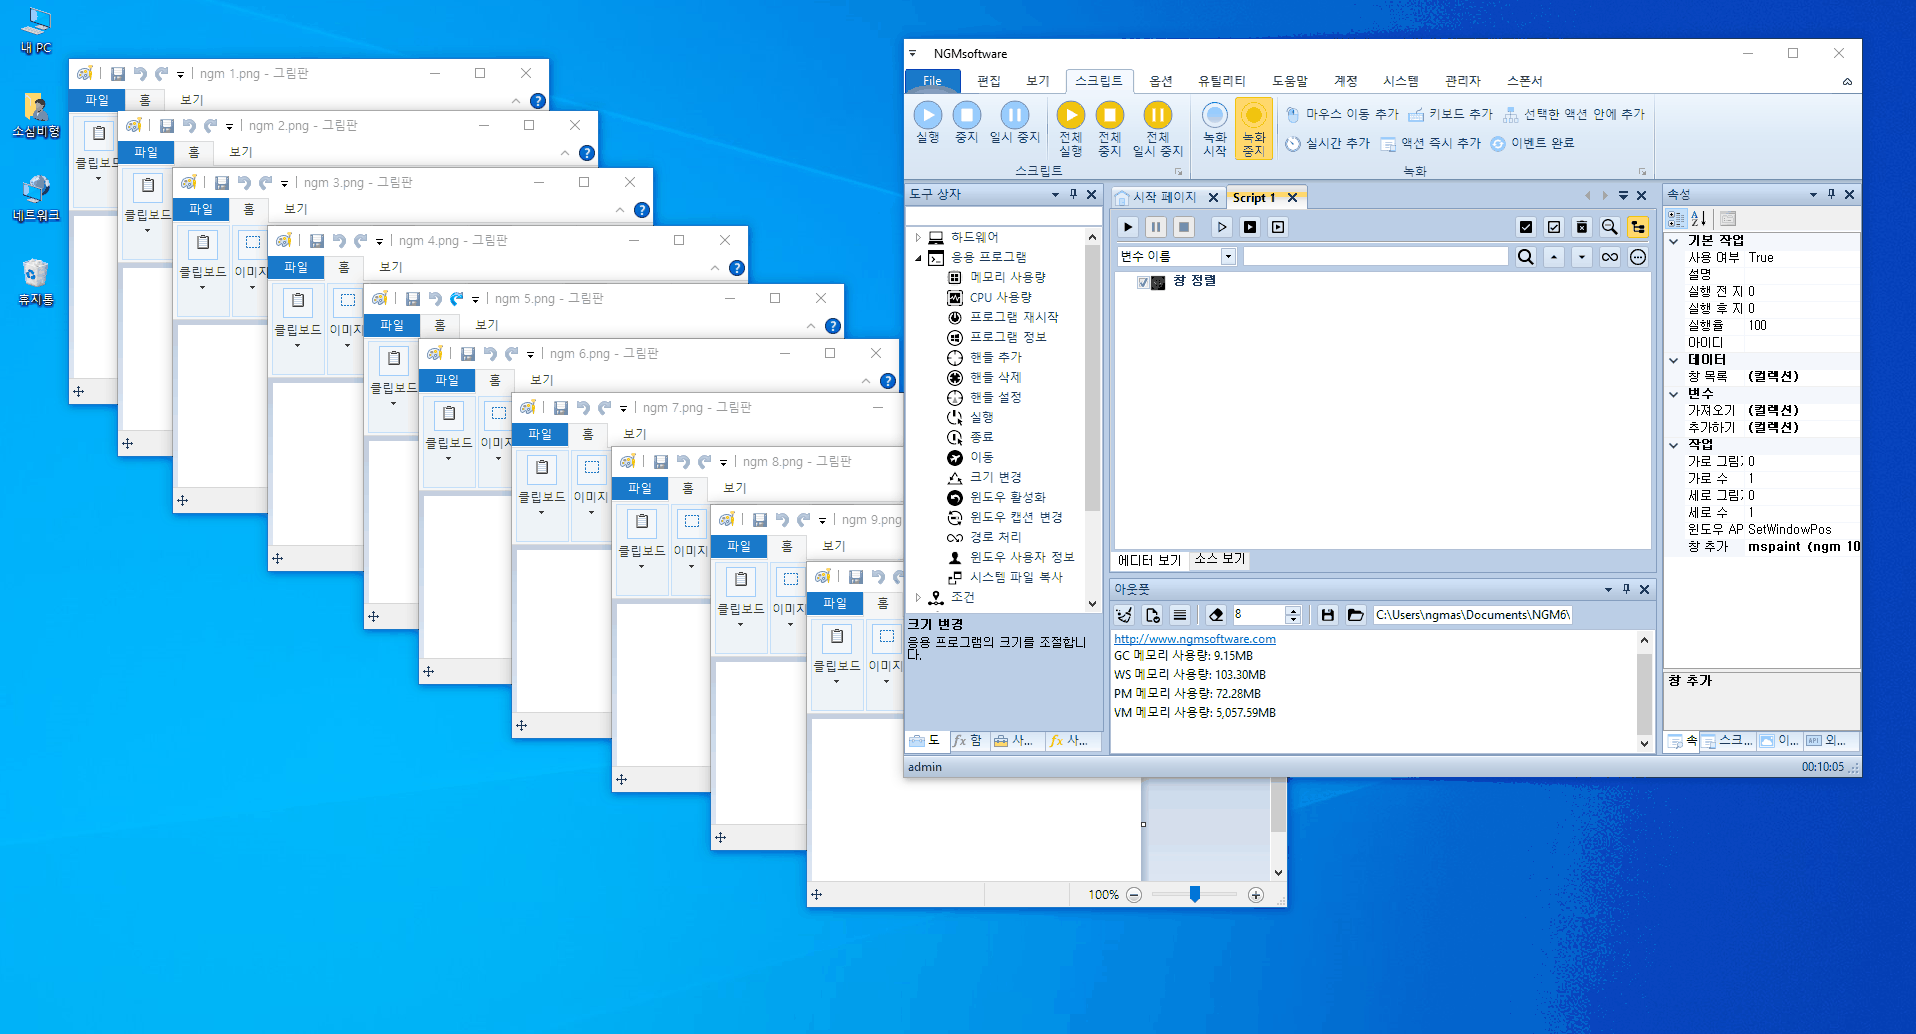This screenshot has width=1916, height=1034.
Task: Toggle the 창 정렬 checkbox in script
Action: coord(1142,282)
